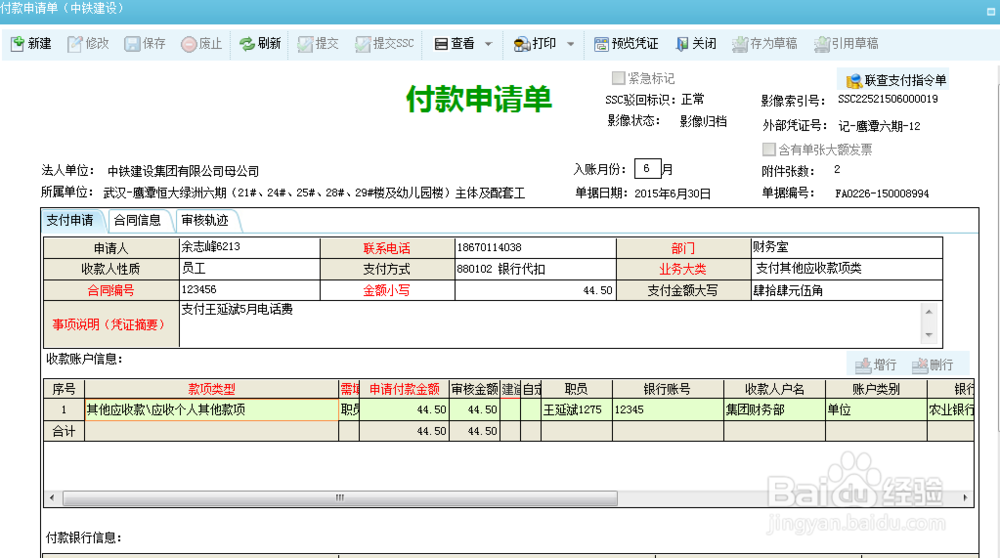Click the 申请付款金额 column header
This screenshot has height=558, width=1000.
[404, 389]
